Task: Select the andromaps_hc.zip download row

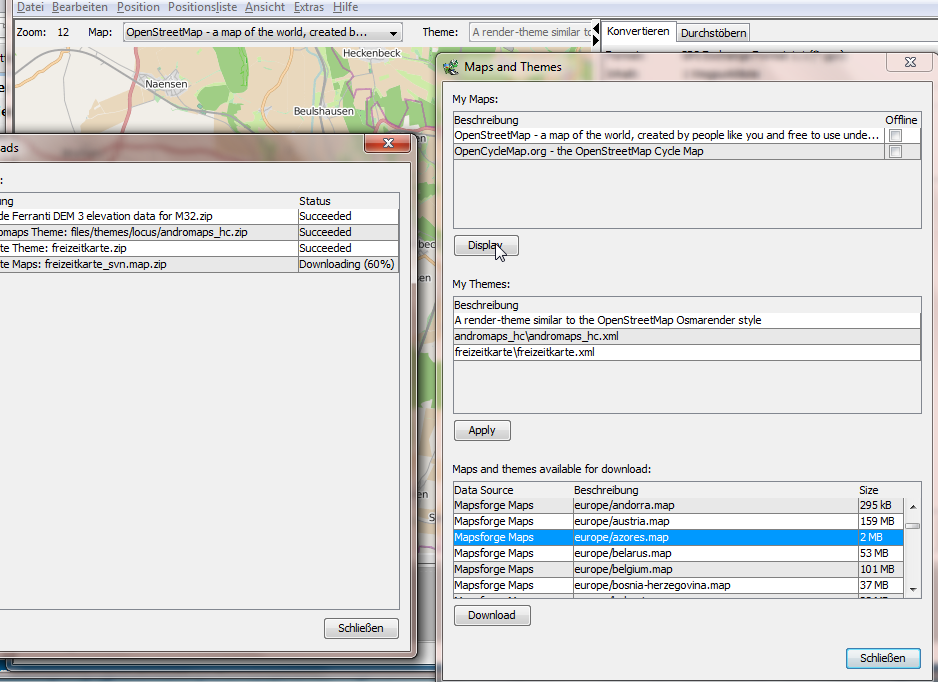Action: (199, 232)
